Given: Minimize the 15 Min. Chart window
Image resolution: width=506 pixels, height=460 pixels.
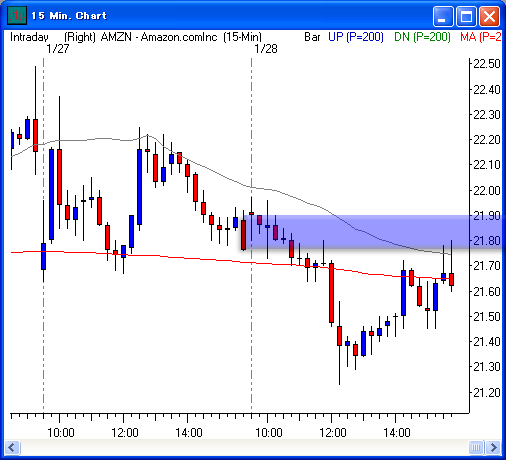Looking at the screenshot, I should [x=443, y=16].
